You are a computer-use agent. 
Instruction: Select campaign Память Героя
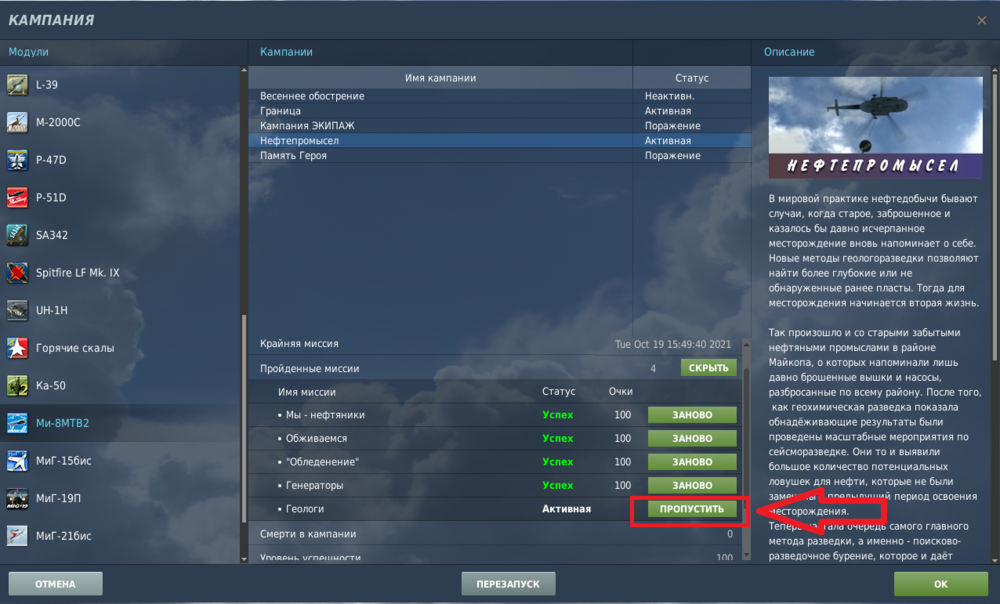(499, 156)
